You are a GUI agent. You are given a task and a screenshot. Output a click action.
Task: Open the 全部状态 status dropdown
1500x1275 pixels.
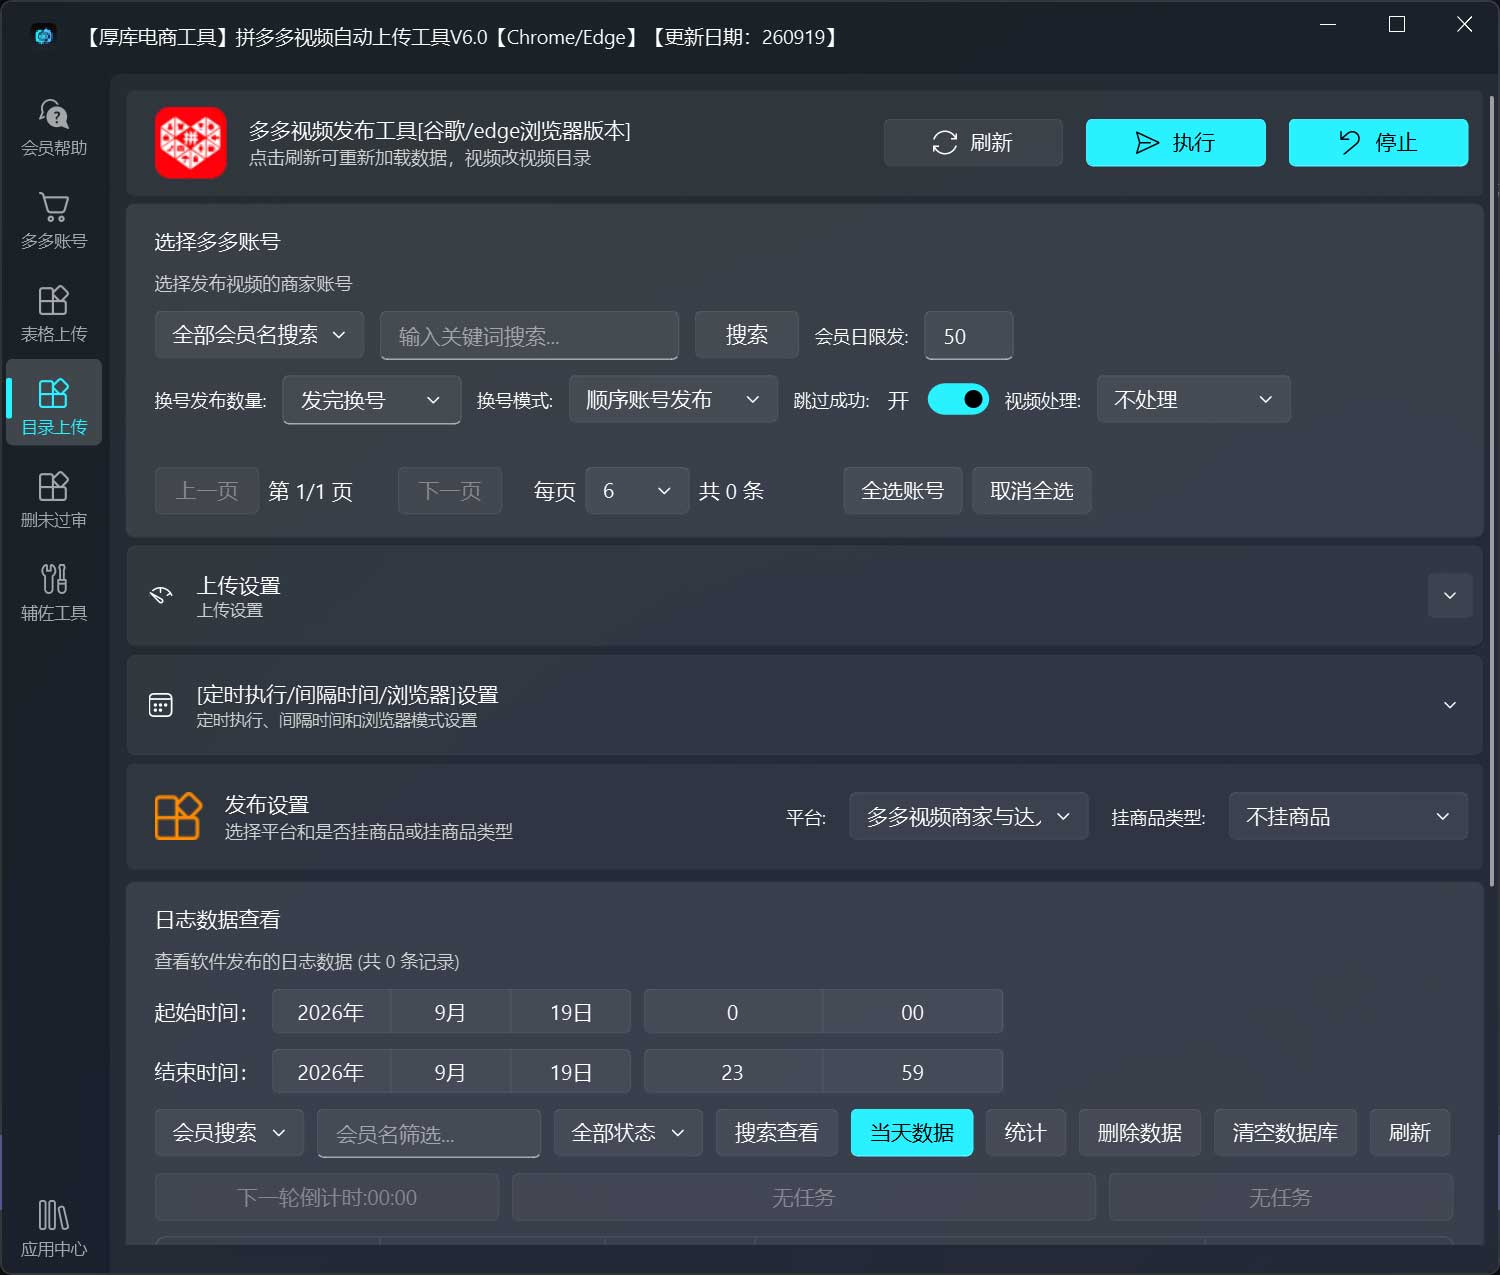pos(628,1133)
